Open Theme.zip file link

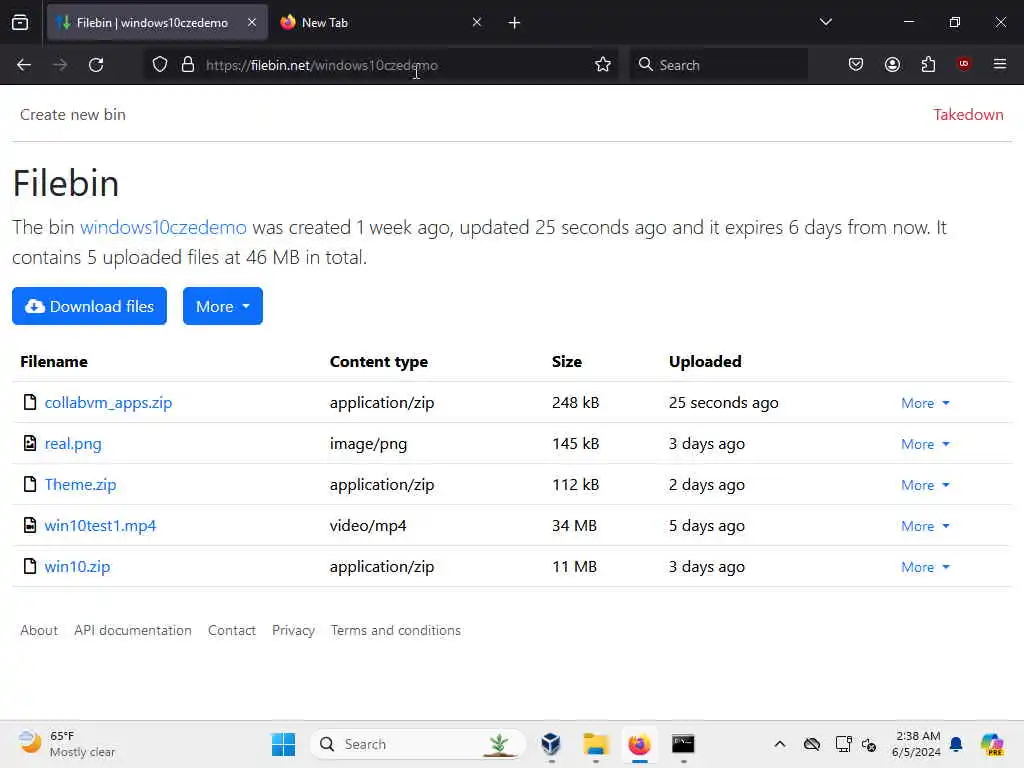[x=80, y=485]
